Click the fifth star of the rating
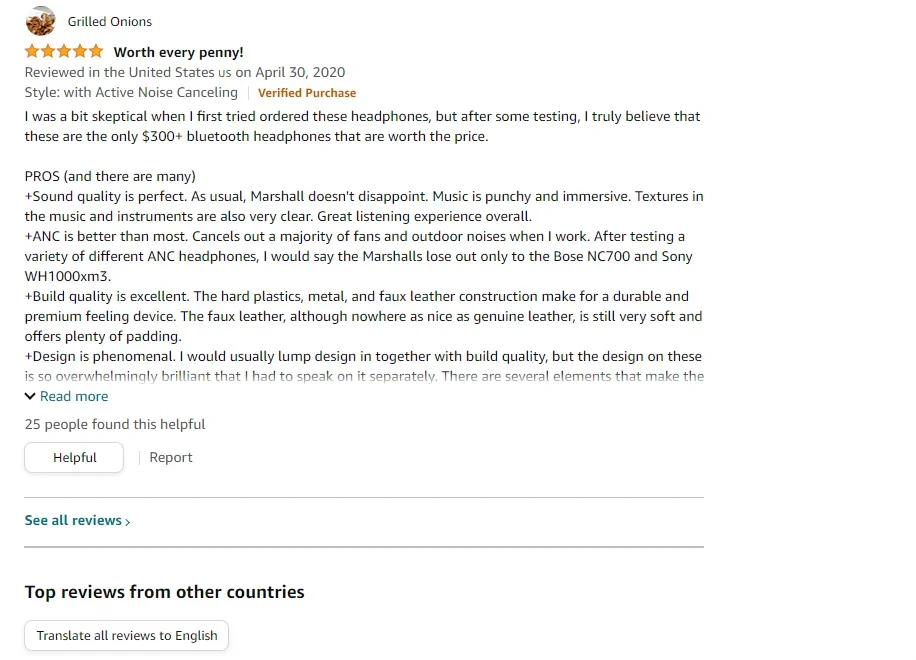Screen dimensions: 916x660 [x=96, y=51]
